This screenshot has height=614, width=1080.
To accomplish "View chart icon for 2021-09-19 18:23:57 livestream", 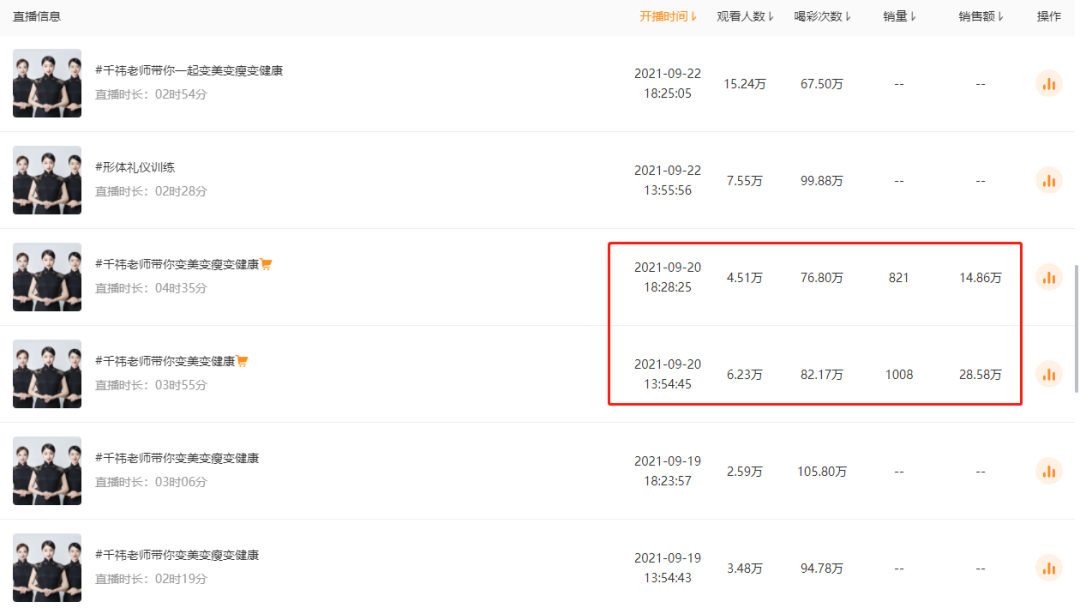I will point(1049,471).
